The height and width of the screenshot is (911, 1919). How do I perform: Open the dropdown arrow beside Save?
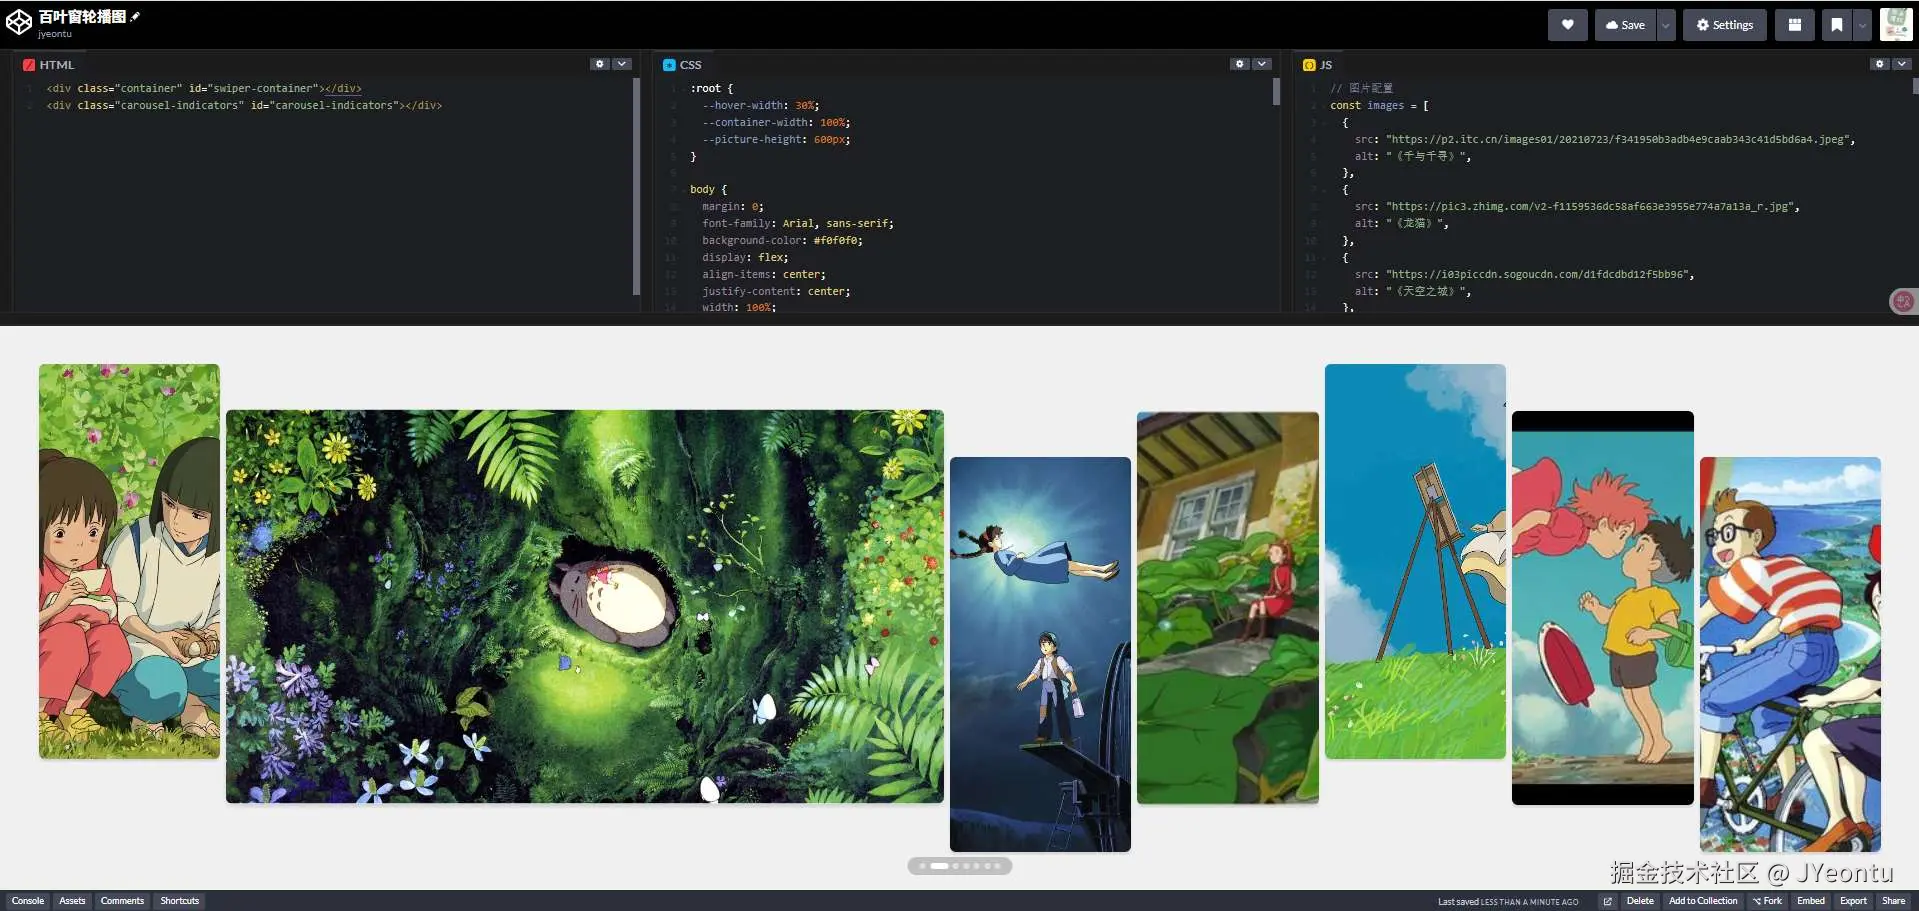(1666, 25)
